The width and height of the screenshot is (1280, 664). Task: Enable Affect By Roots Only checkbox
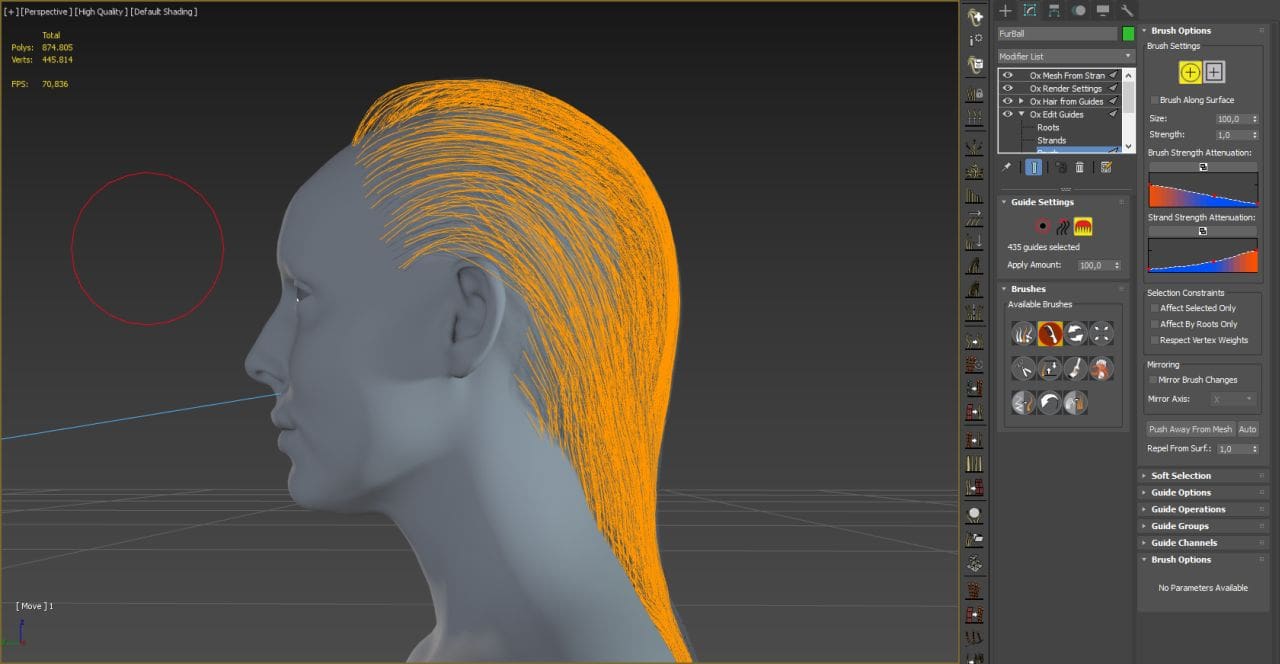(x=1155, y=324)
